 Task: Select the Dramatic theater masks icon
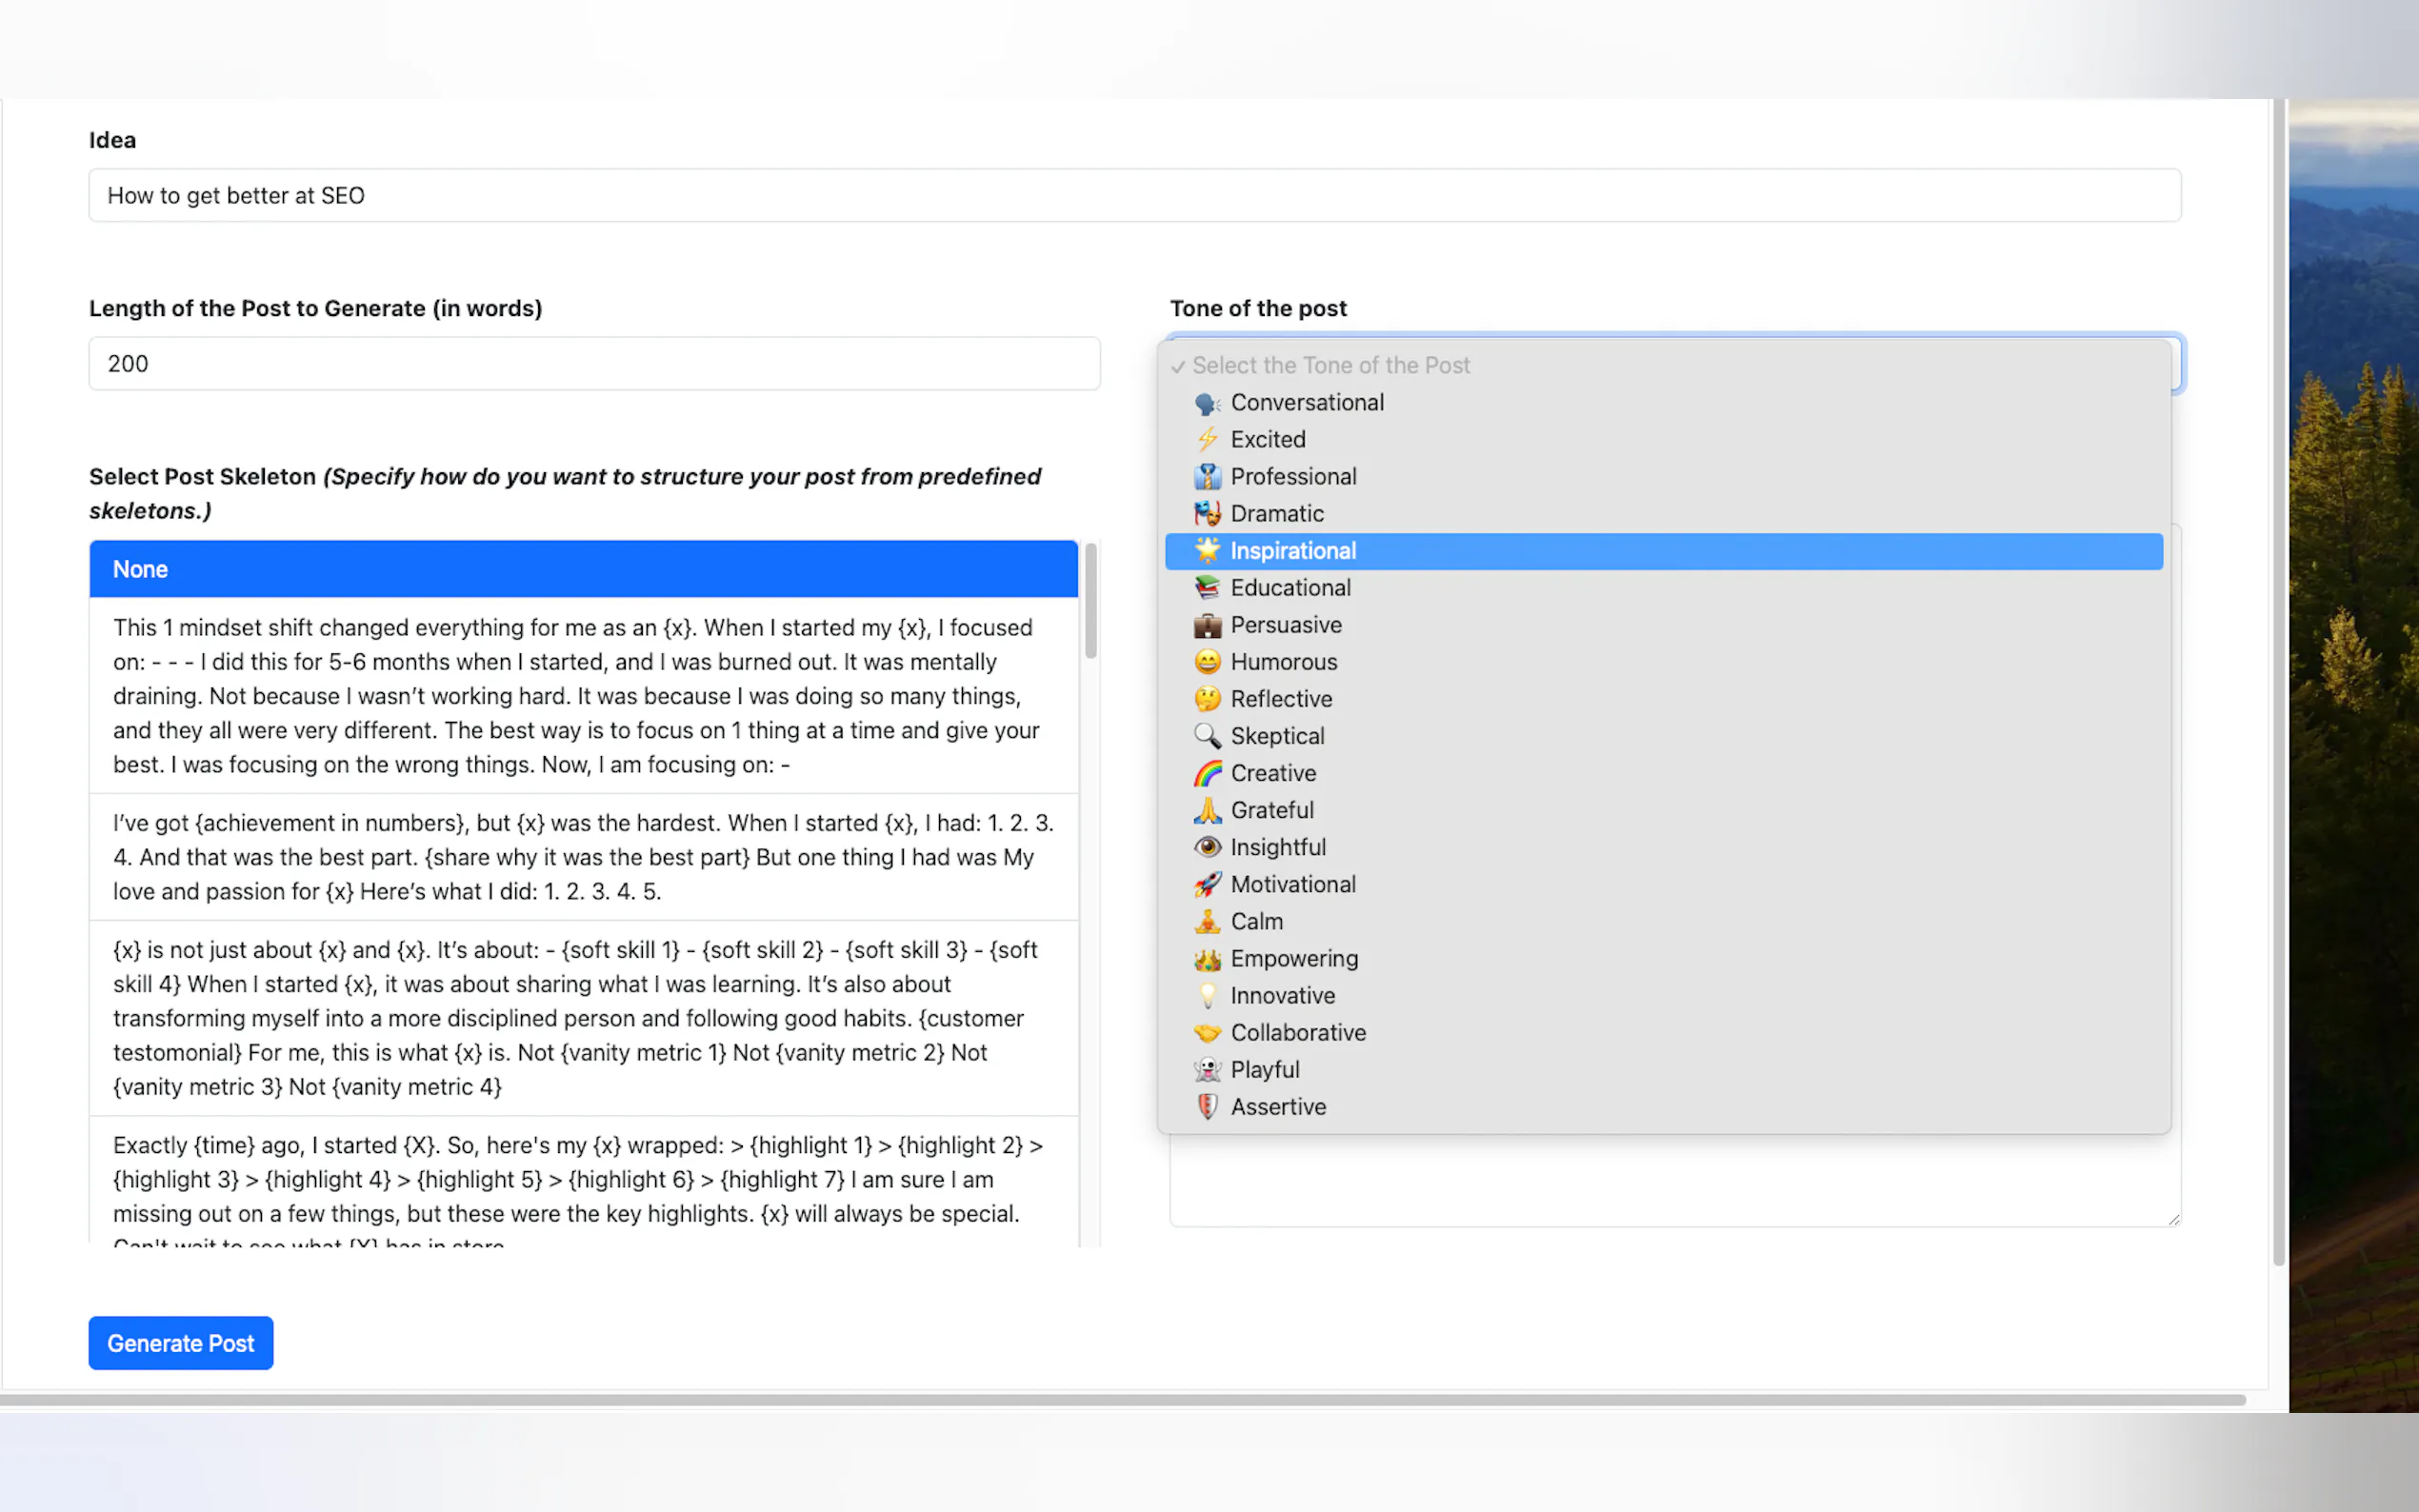point(1207,514)
